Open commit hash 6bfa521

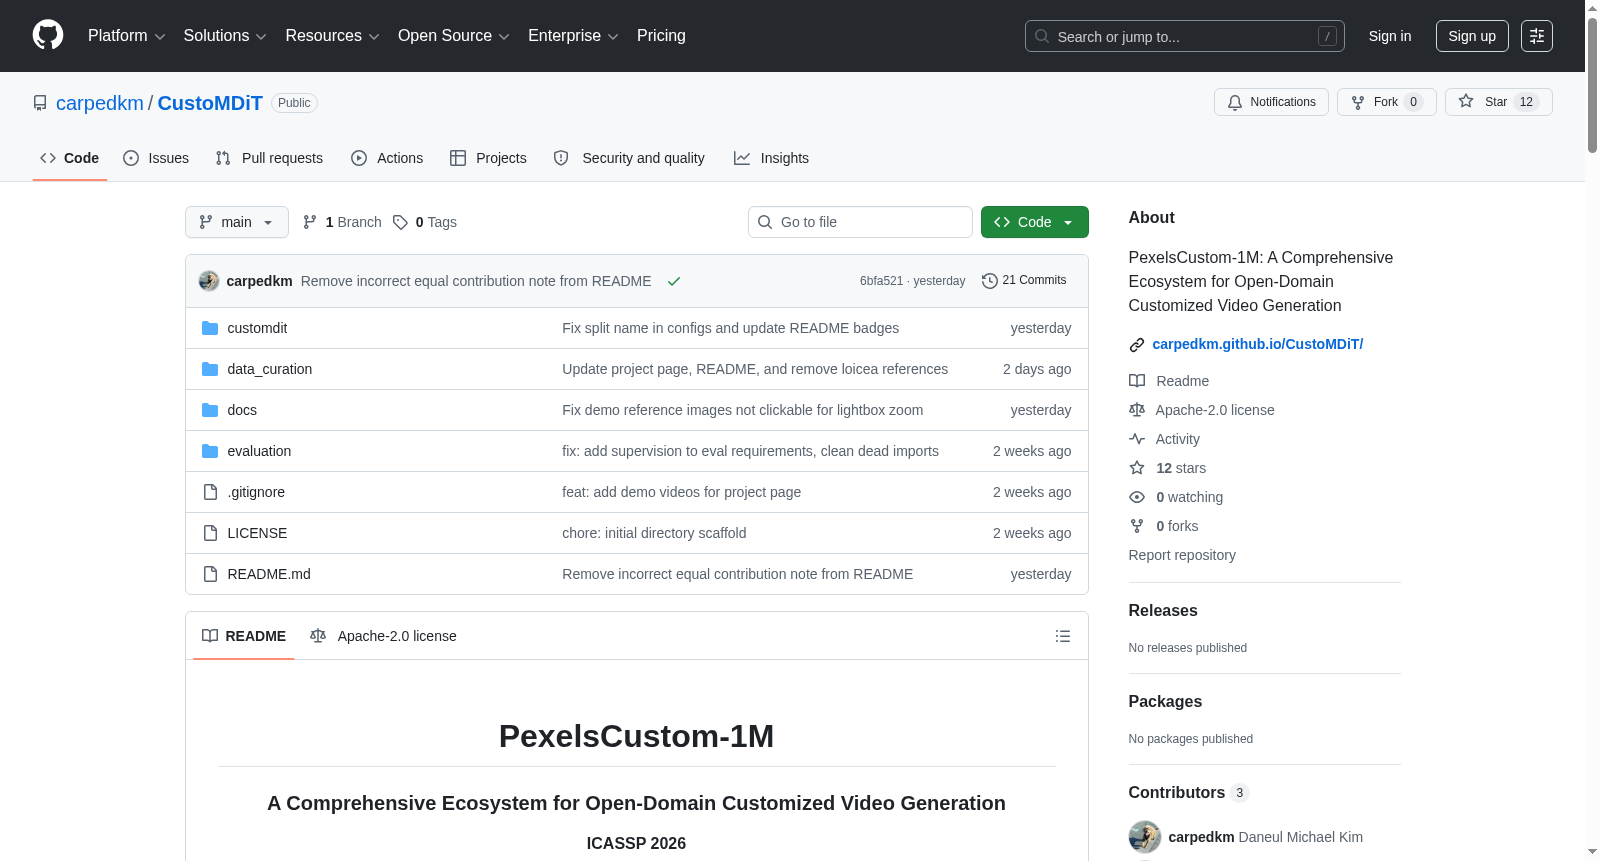(x=881, y=281)
